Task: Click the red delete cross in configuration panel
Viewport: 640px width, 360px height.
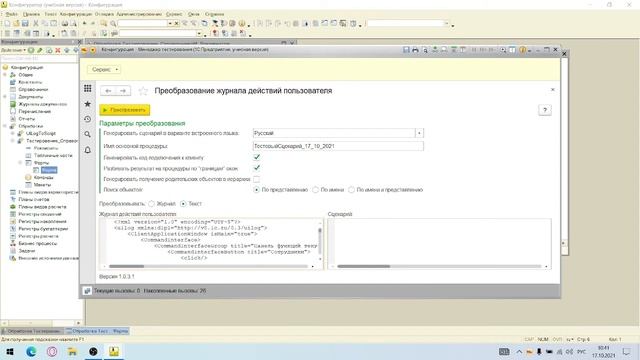Action: [x=58, y=50]
